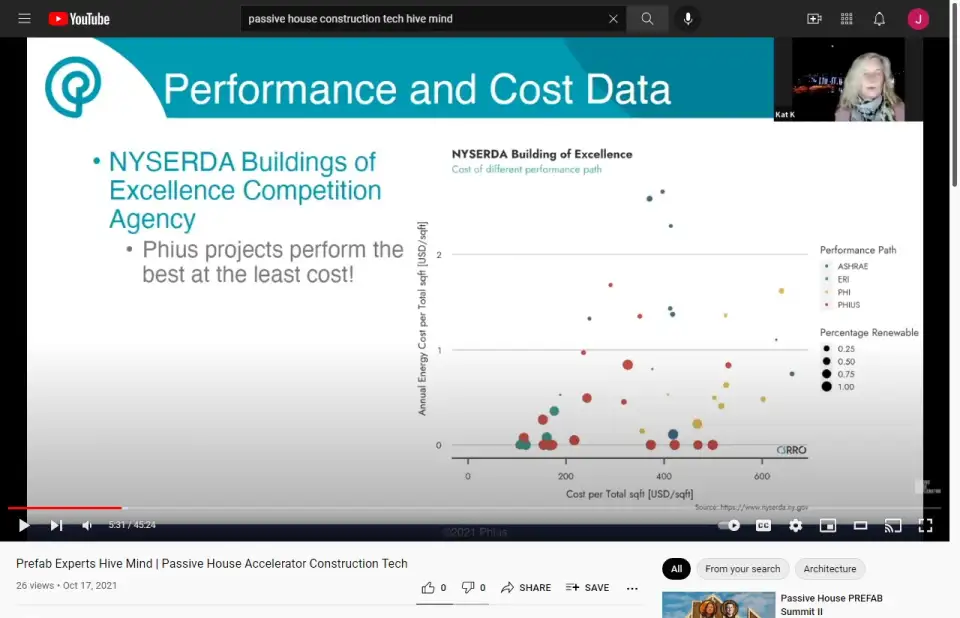The height and width of the screenshot is (618, 960).
Task: Open the account avatar menu
Action: (x=918, y=19)
